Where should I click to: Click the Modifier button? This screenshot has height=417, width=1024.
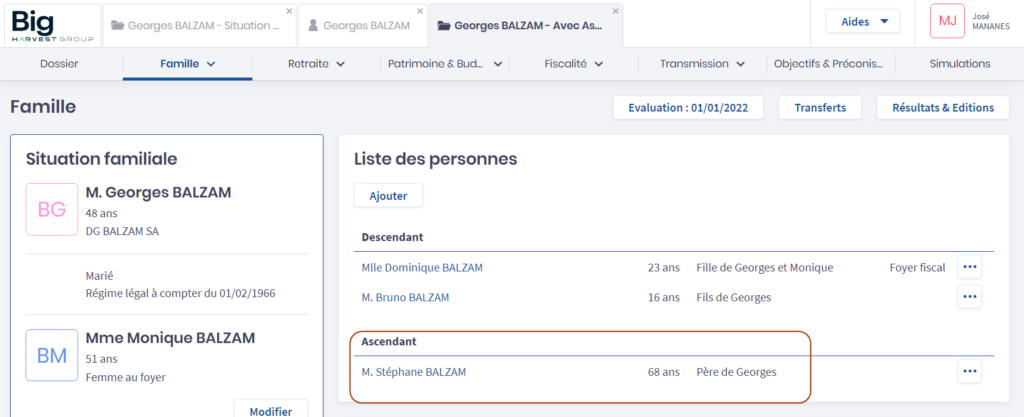pos(270,410)
